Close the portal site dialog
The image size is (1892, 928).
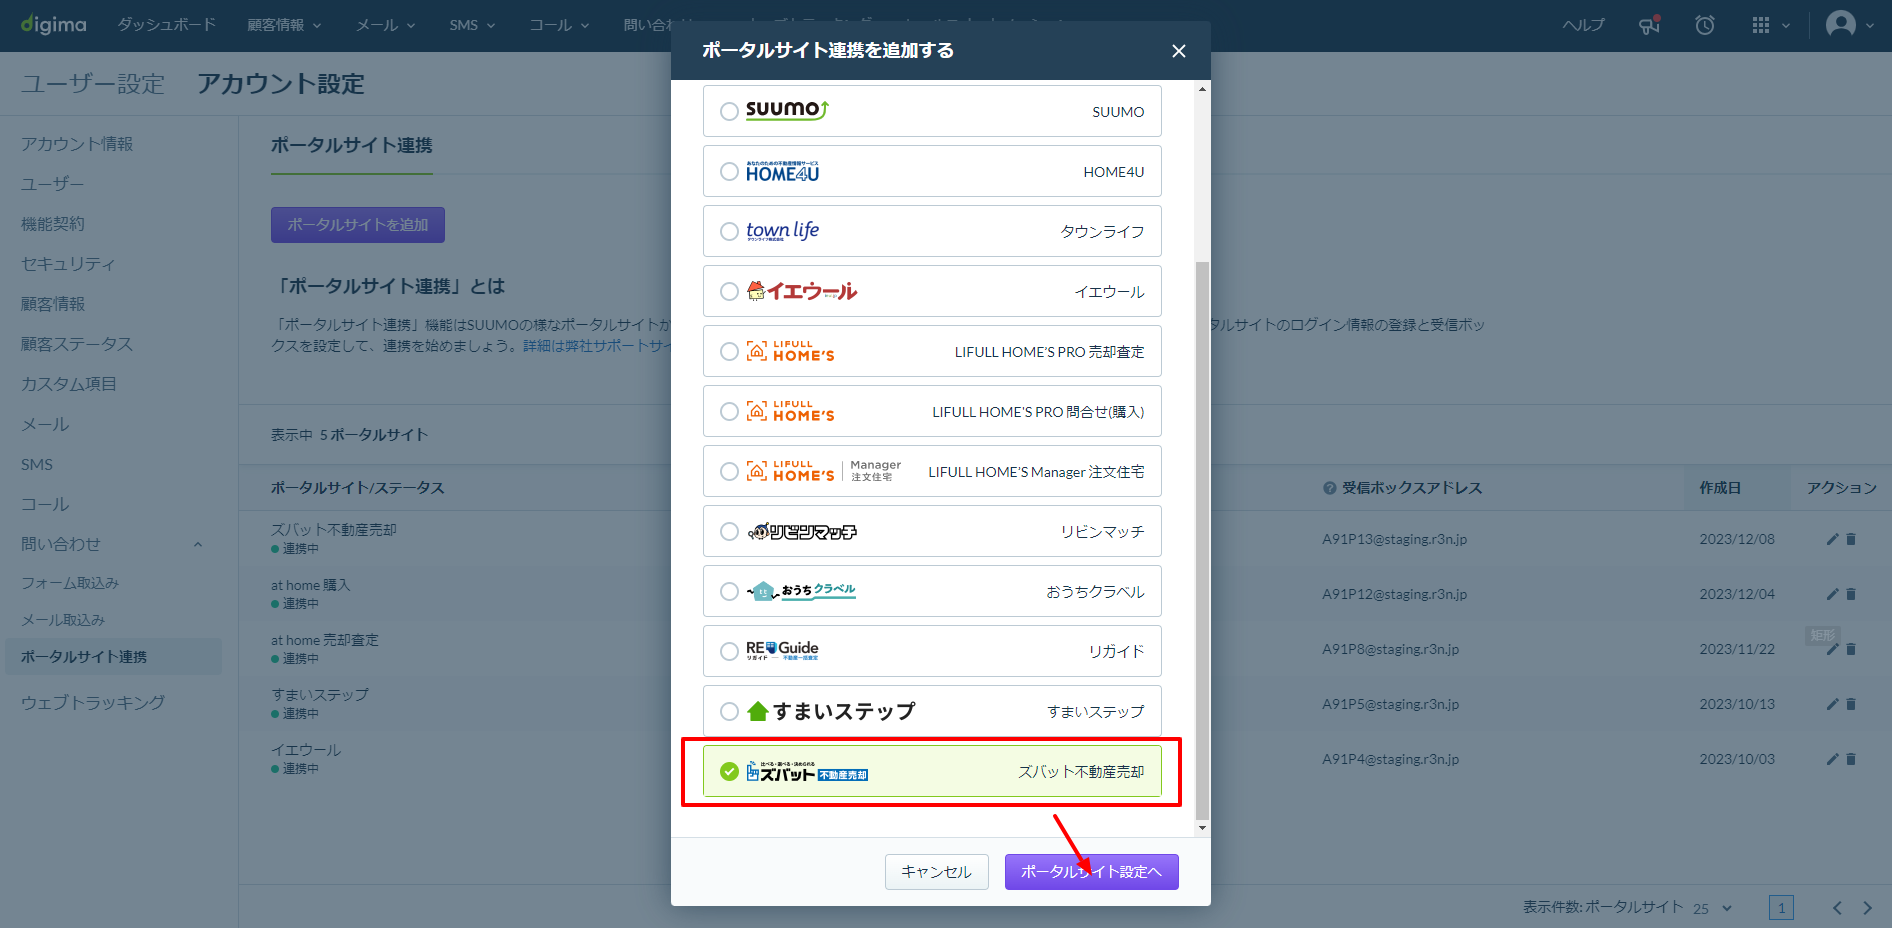coord(1179,51)
